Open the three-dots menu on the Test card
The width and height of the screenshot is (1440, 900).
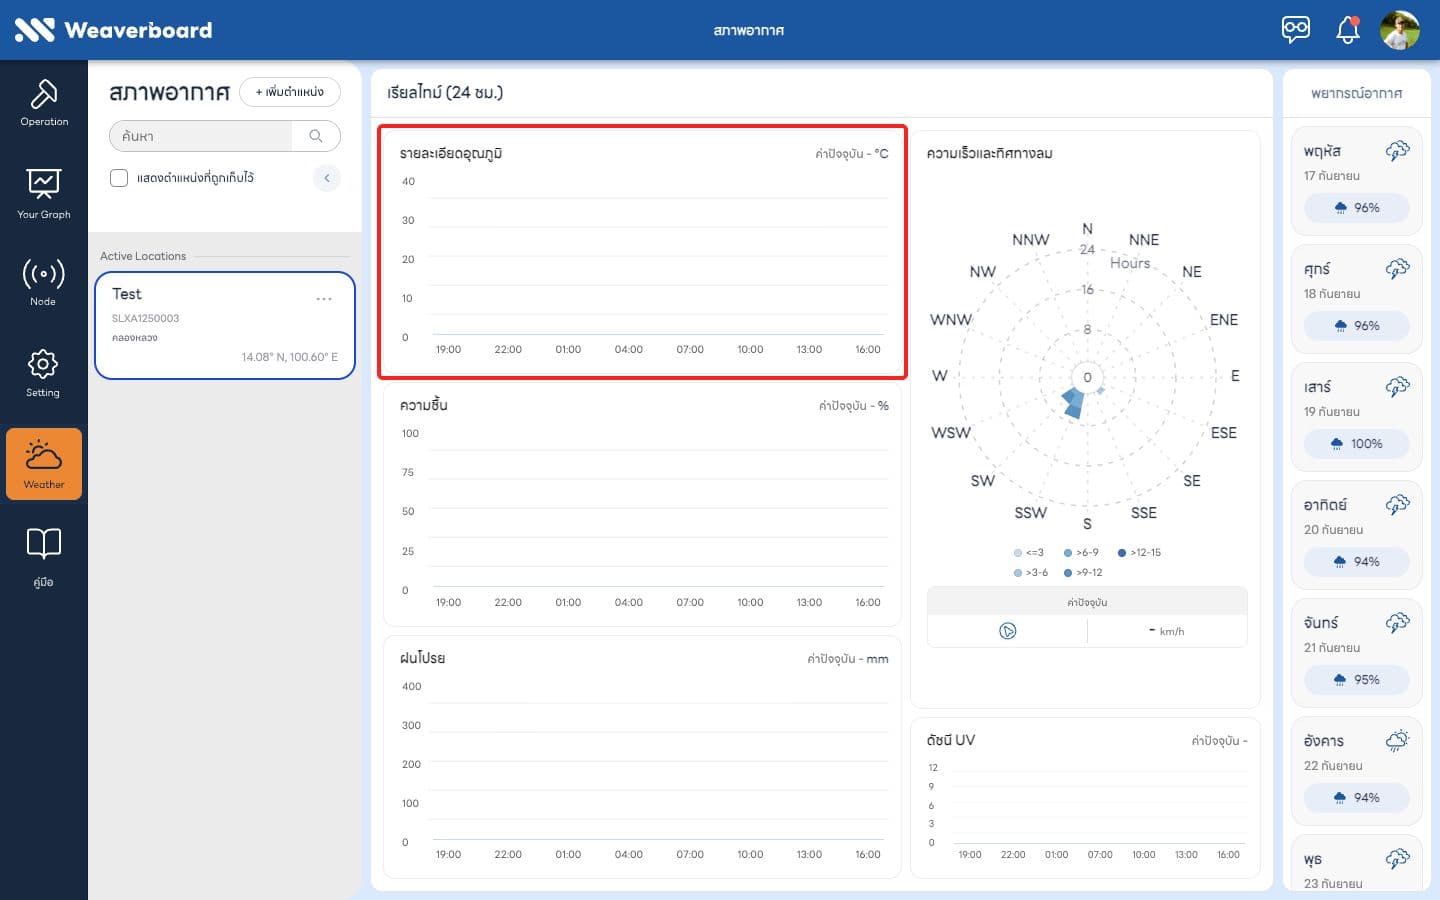(x=324, y=299)
